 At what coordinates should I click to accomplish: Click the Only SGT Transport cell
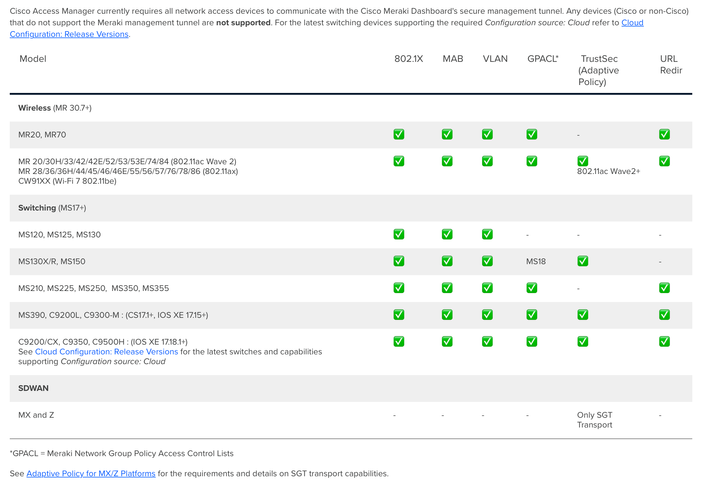[595, 420]
